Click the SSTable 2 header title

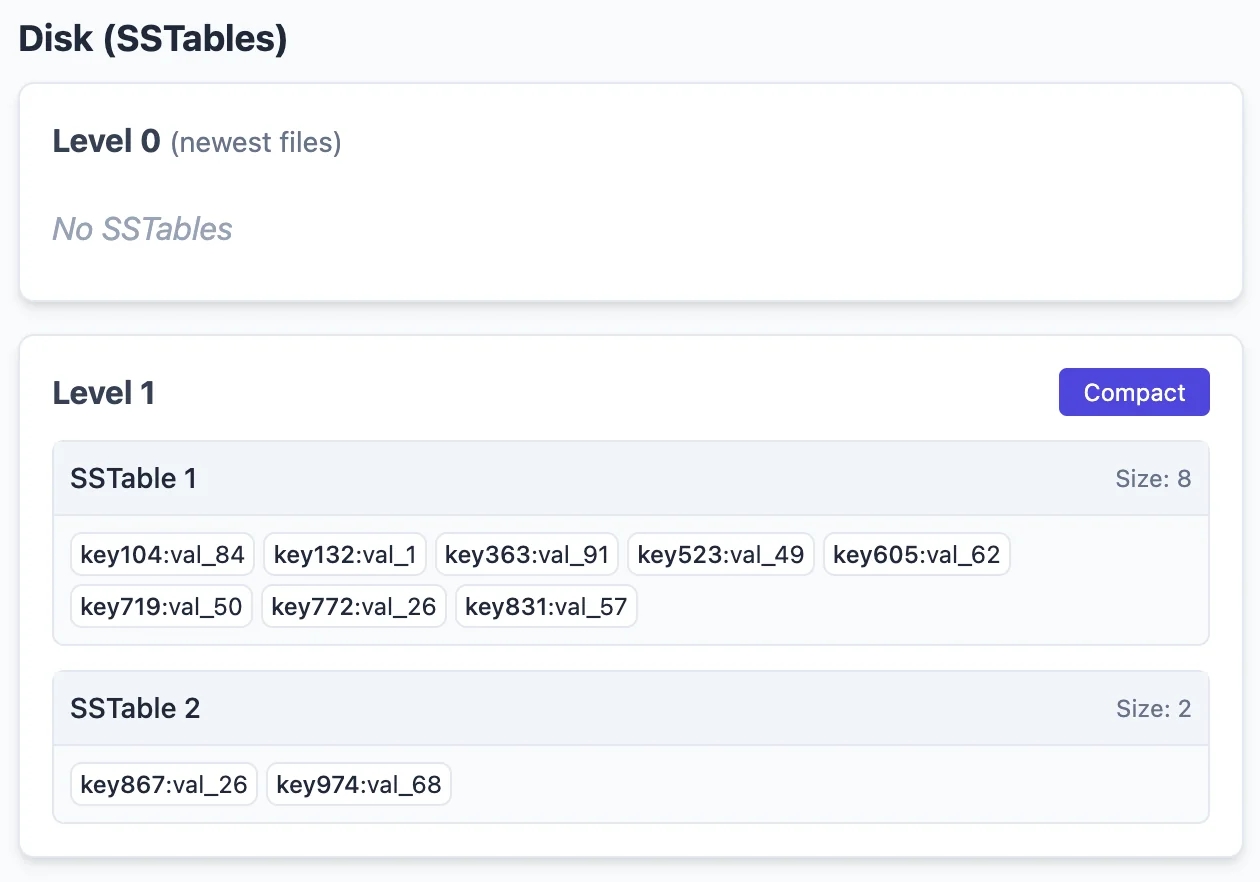pyautogui.click(x=135, y=709)
